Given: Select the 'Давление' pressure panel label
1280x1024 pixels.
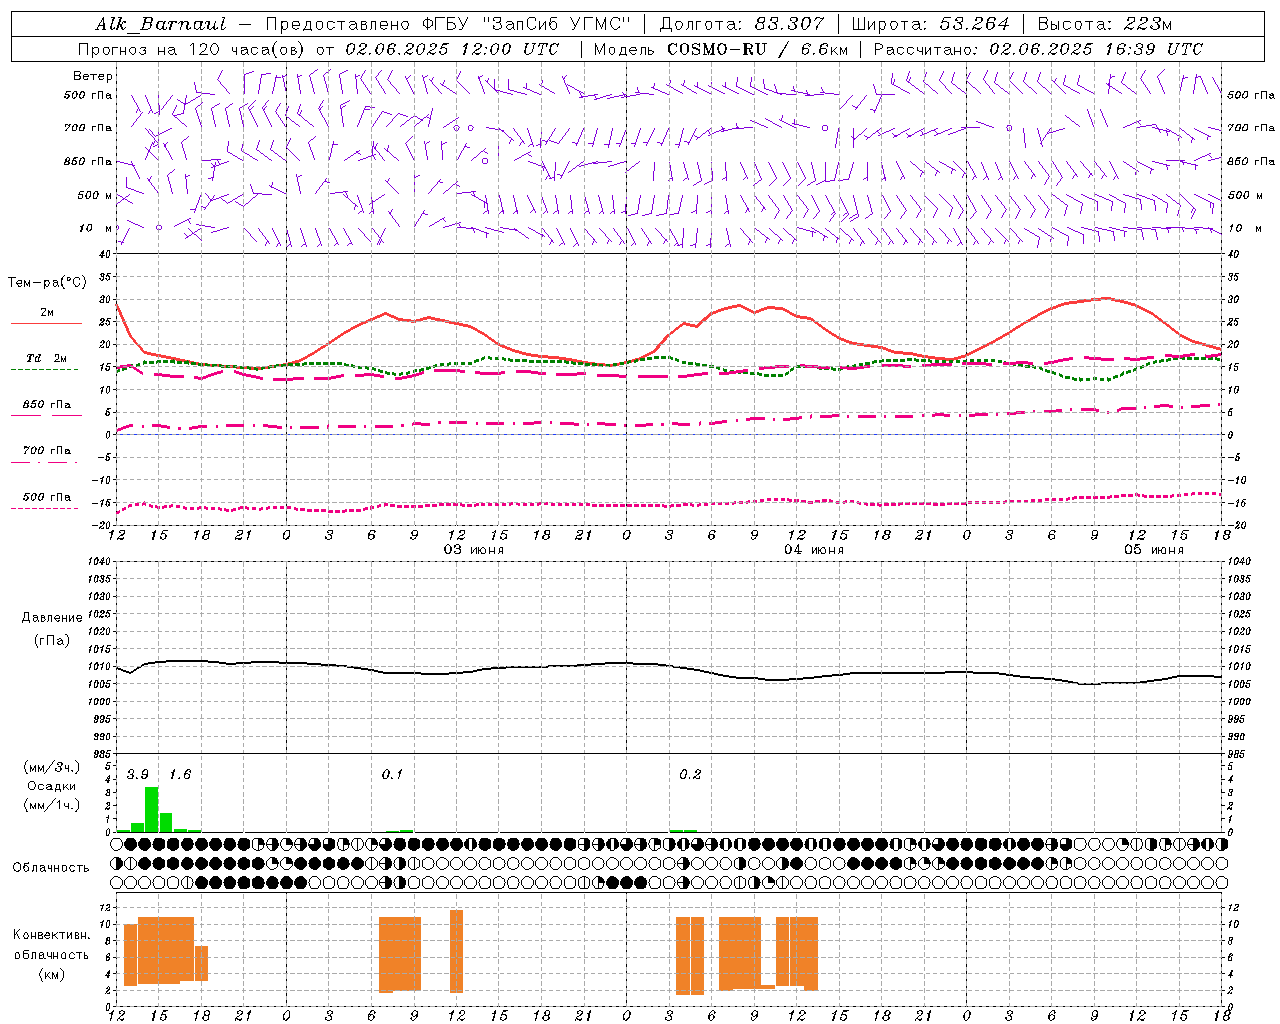Looking at the screenshot, I should pyautogui.click(x=52, y=618).
